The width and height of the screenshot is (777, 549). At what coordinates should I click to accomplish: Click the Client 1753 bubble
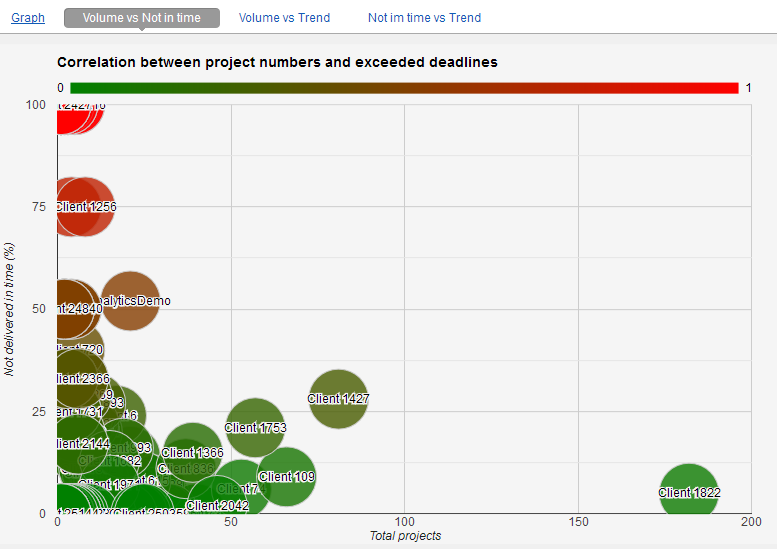[x=256, y=428]
